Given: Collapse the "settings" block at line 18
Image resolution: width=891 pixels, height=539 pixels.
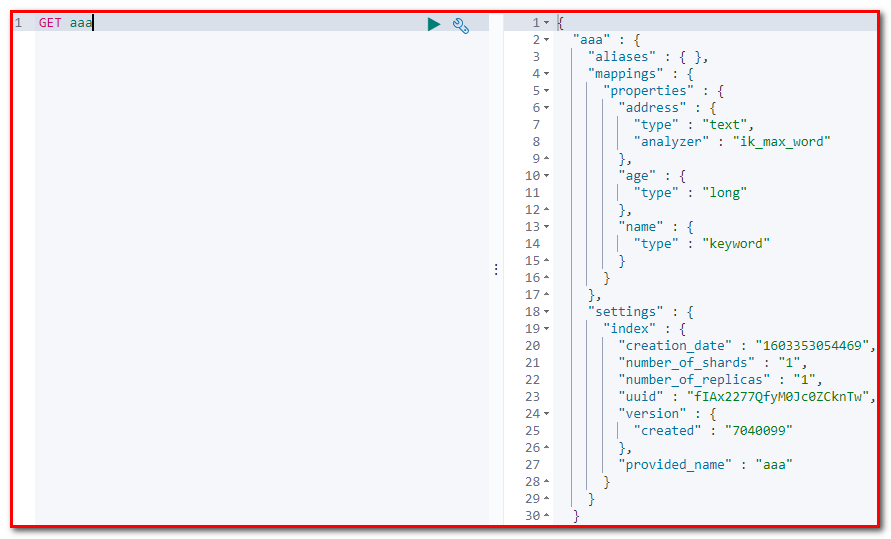Looking at the screenshot, I should [547, 312].
